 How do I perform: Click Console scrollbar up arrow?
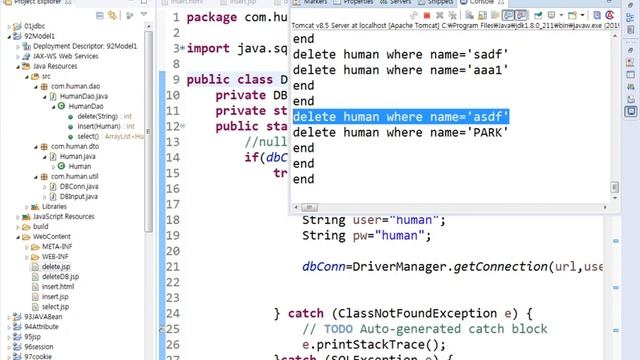pos(615,36)
